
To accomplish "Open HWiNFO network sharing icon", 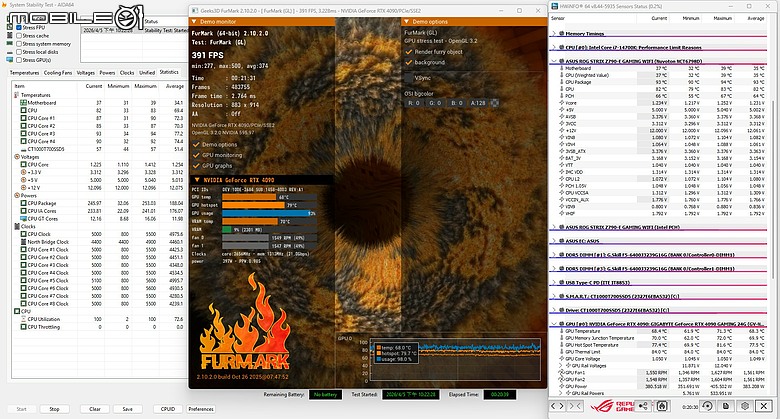I will (x=643, y=406).
